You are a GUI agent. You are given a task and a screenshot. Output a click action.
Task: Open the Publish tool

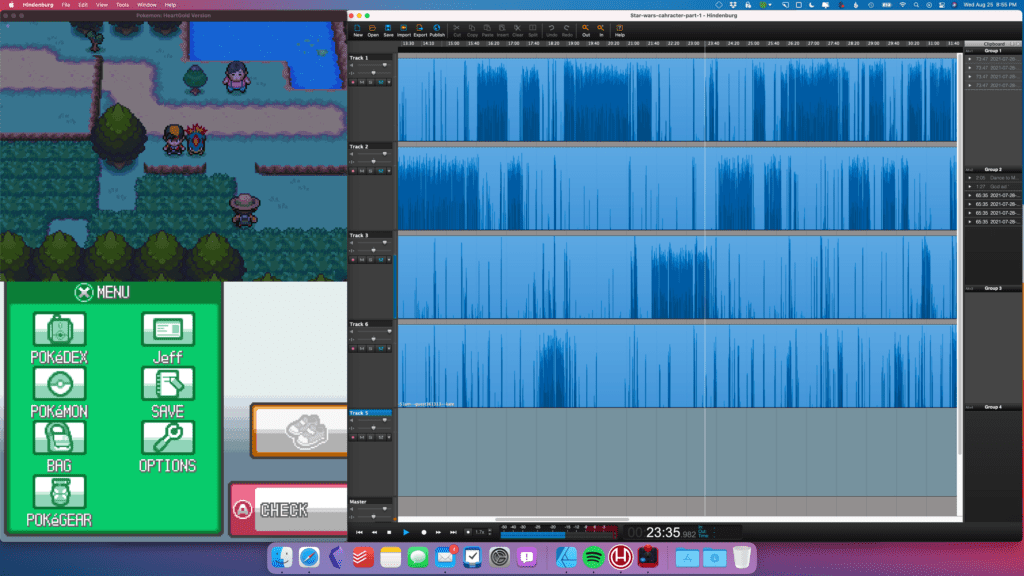(437, 29)
